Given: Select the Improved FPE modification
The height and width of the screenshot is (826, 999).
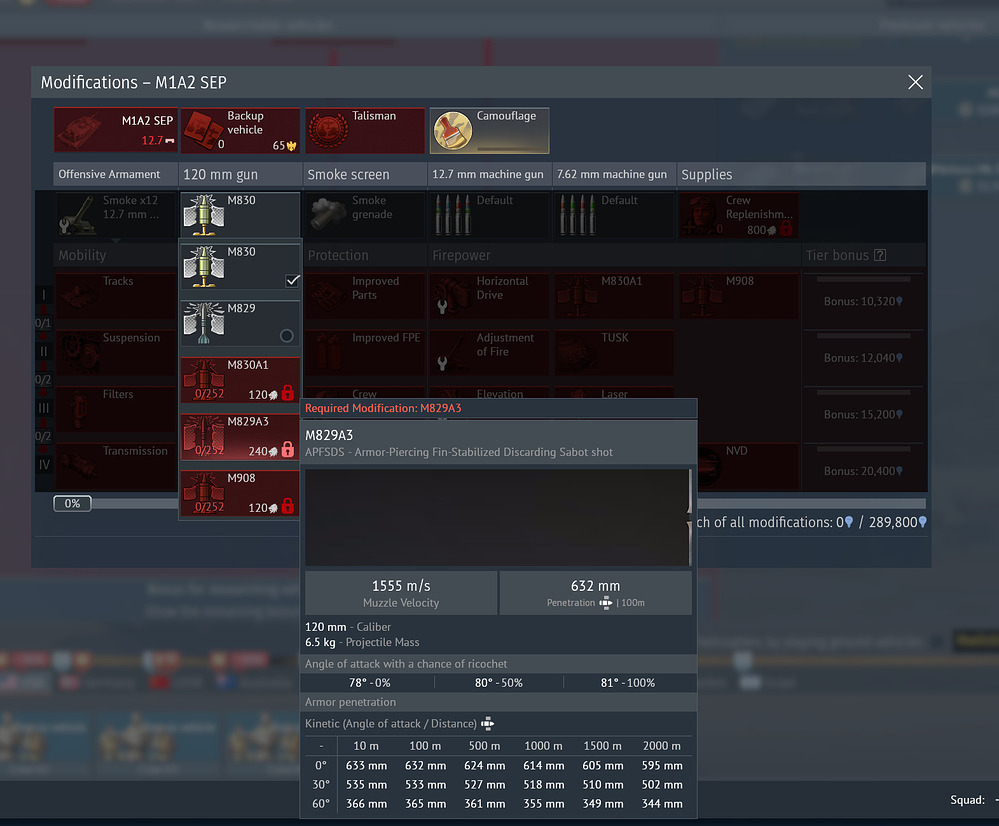Looking at the screenshot, I should [365, 352].
